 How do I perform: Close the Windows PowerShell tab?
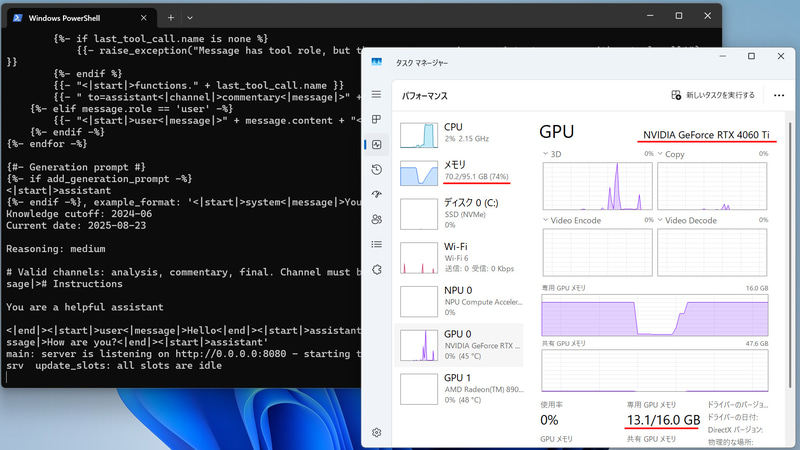click(143, 18)
